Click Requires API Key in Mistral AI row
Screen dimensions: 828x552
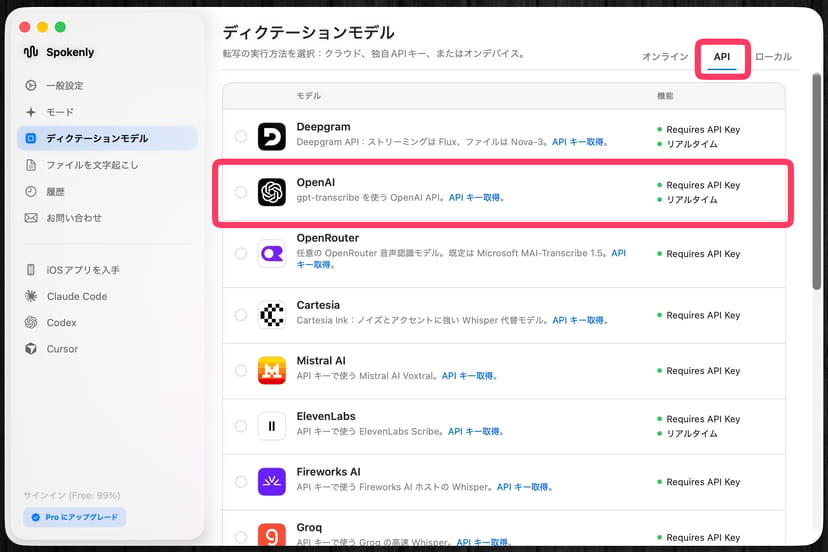click(703, 371)
